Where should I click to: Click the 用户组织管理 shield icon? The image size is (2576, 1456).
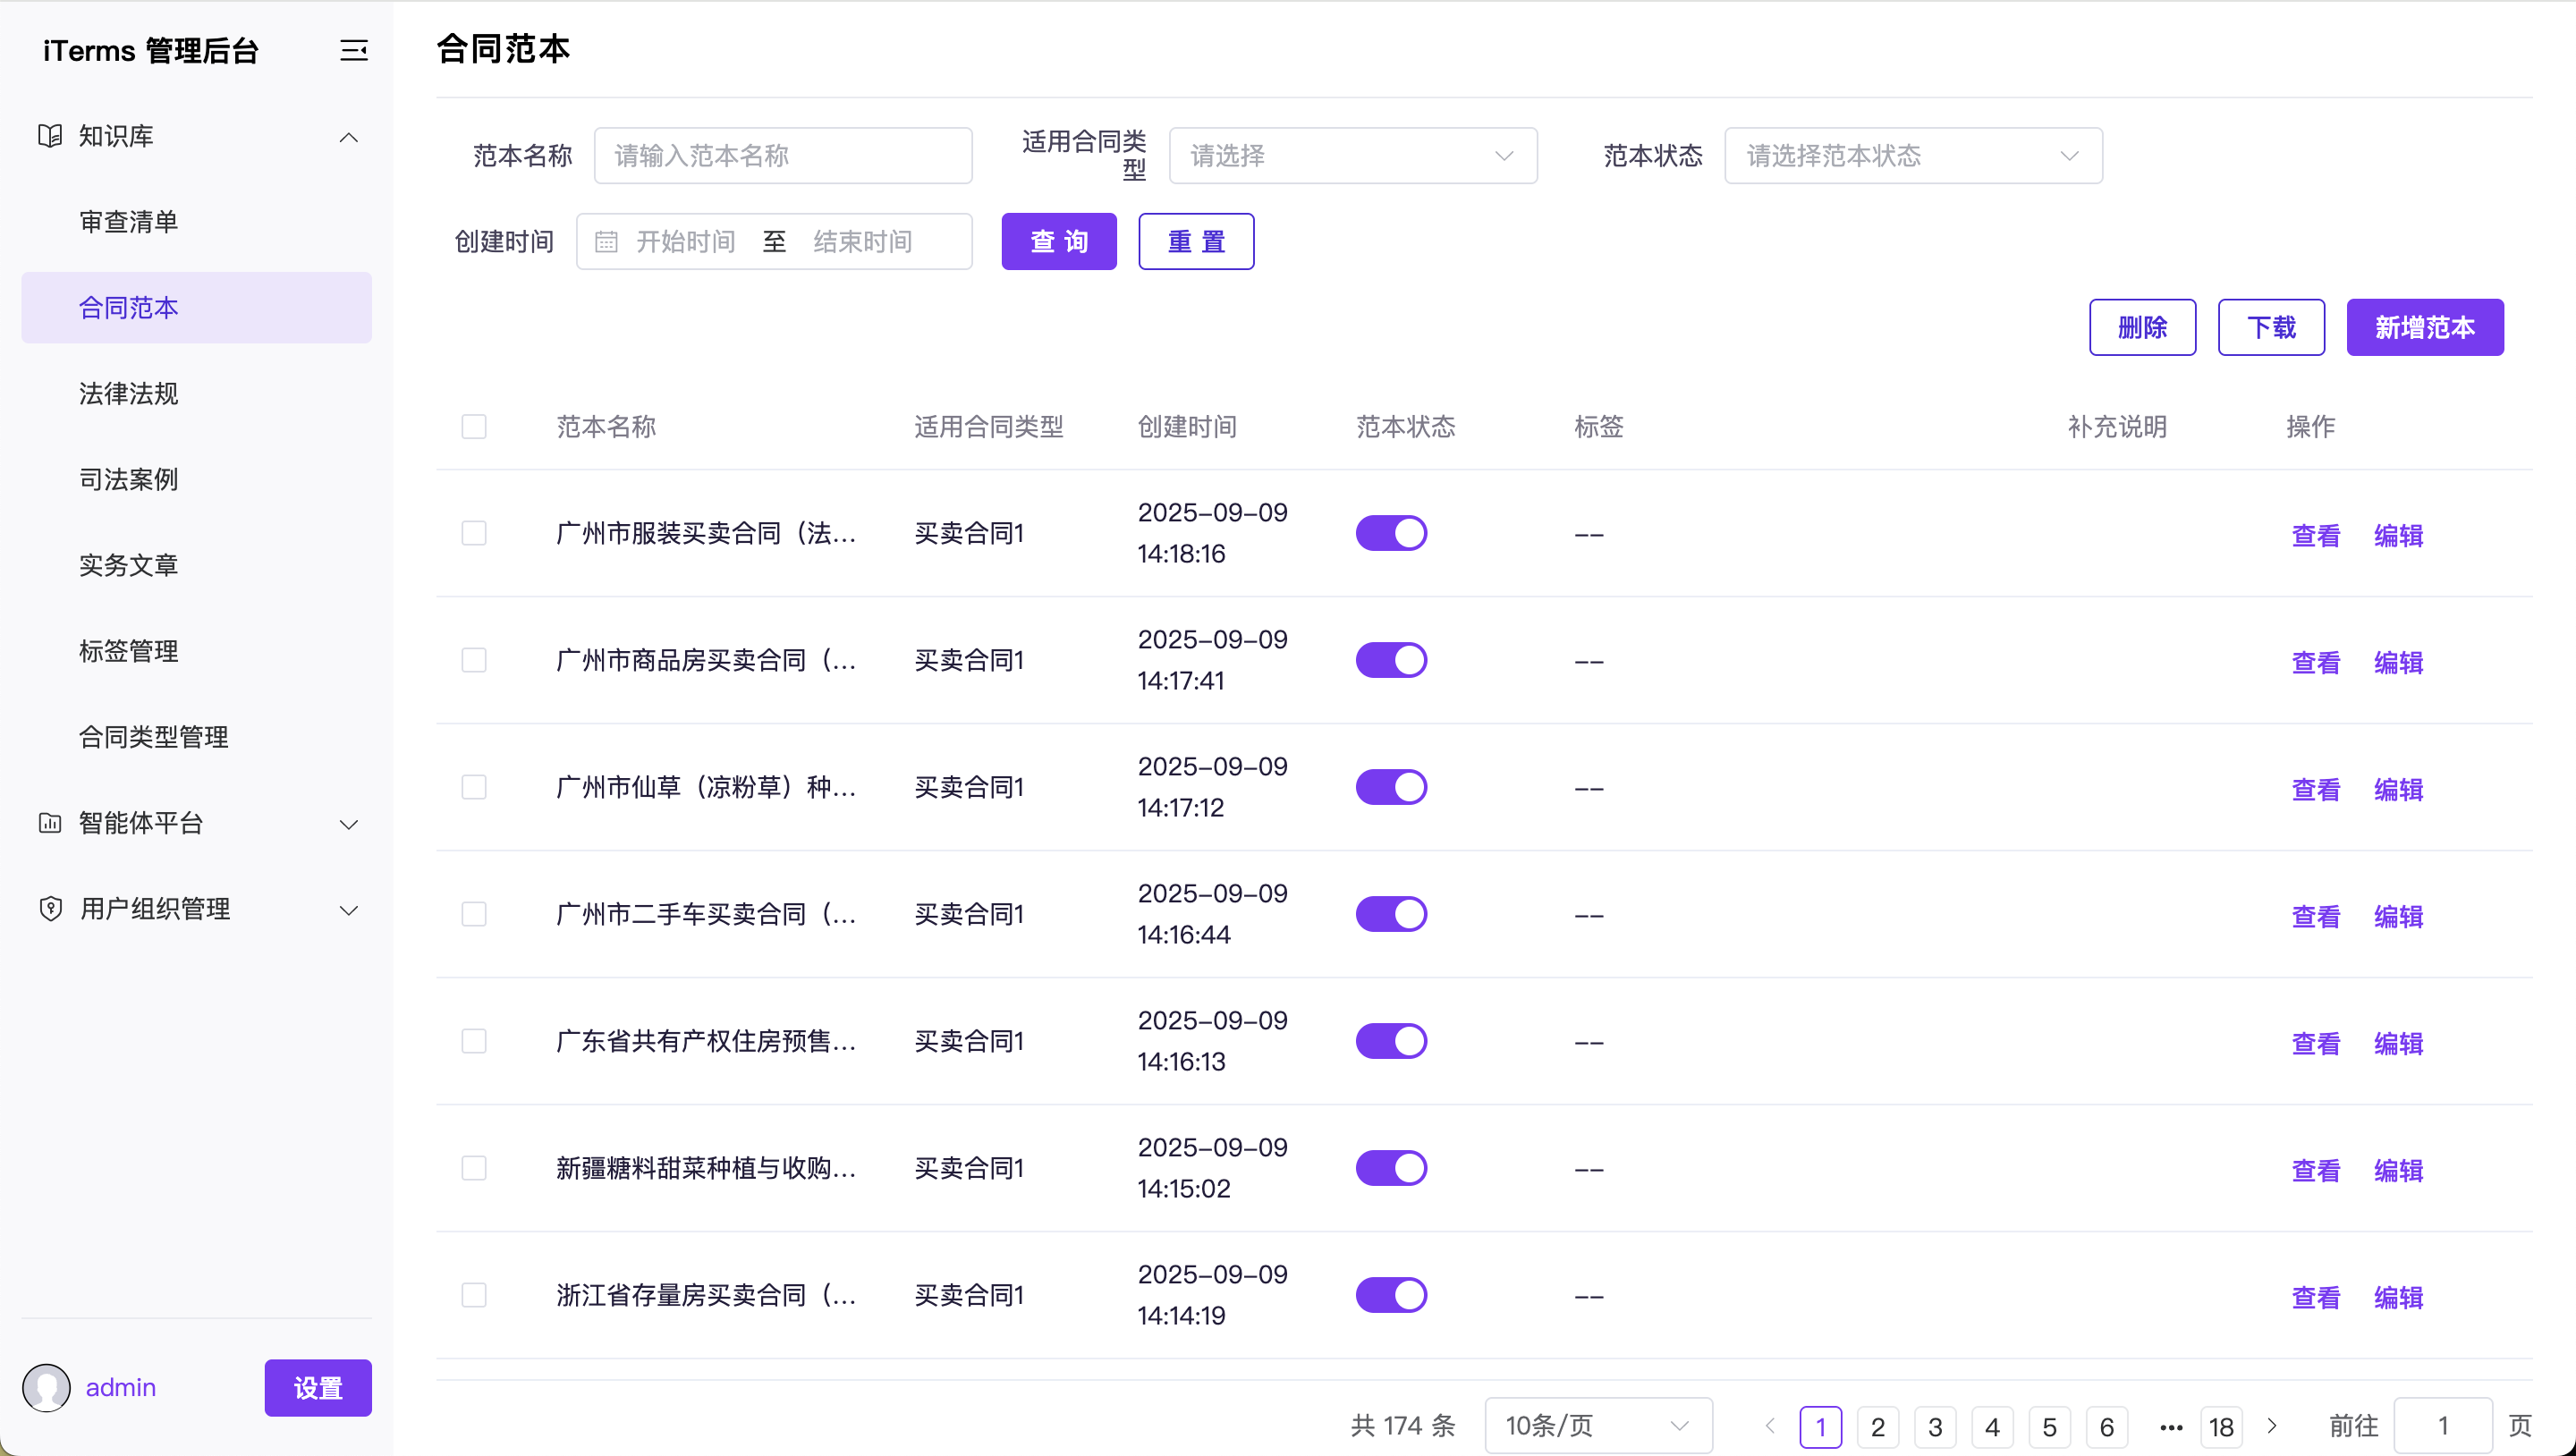coord(50,909)
